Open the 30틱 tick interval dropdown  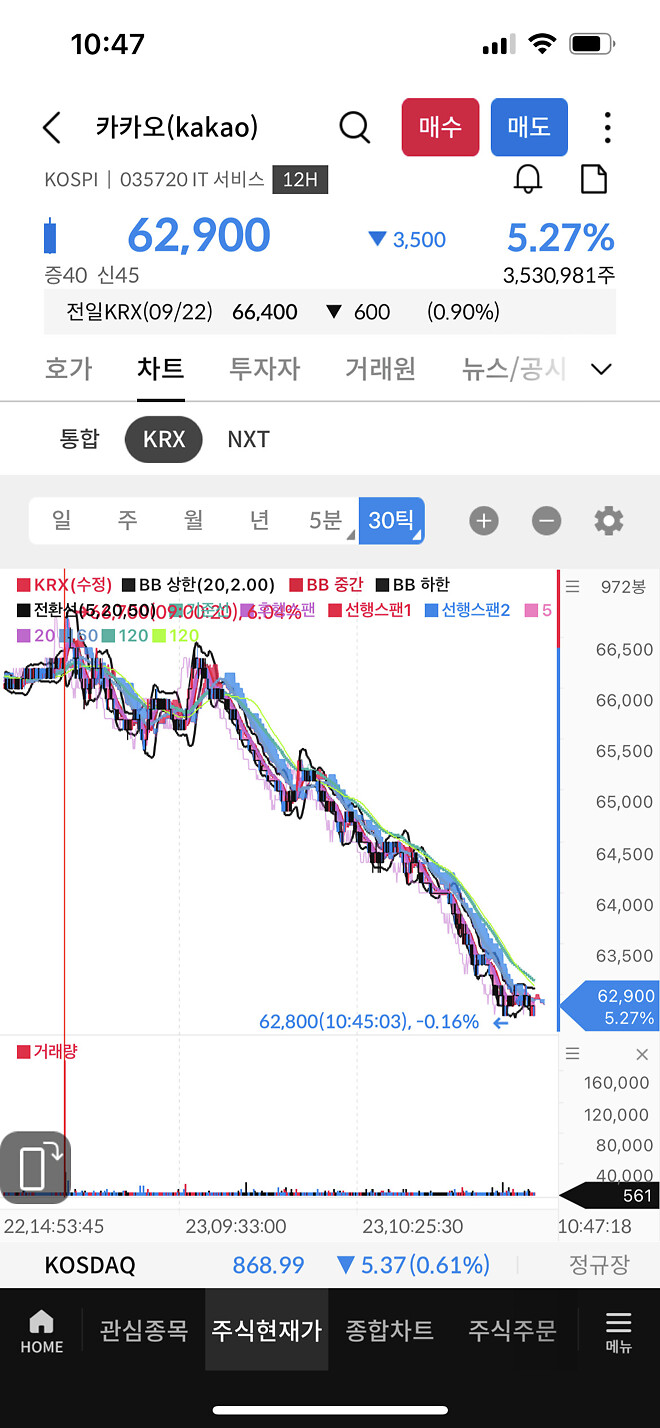[x=391, y=520]
